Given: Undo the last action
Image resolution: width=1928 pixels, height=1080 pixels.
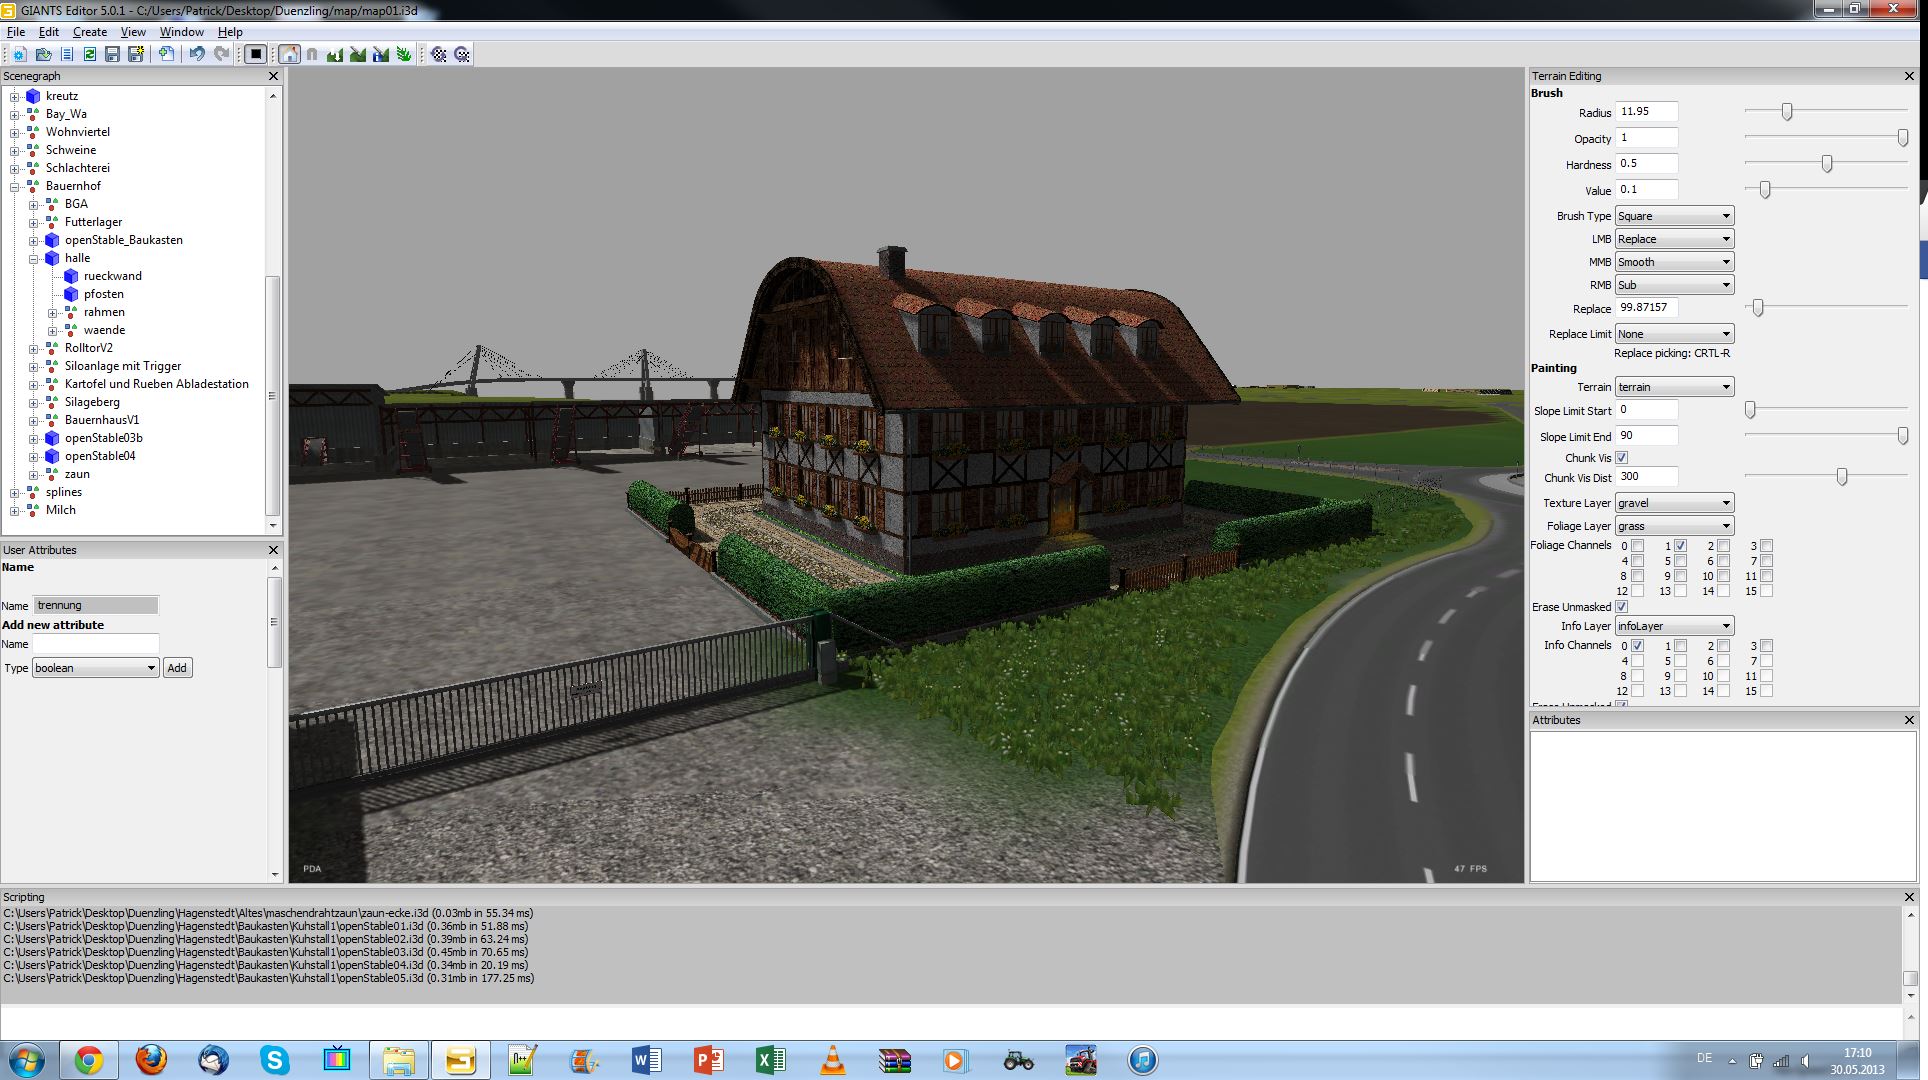Looking at the screenshot, I should (x=197, y=54).
